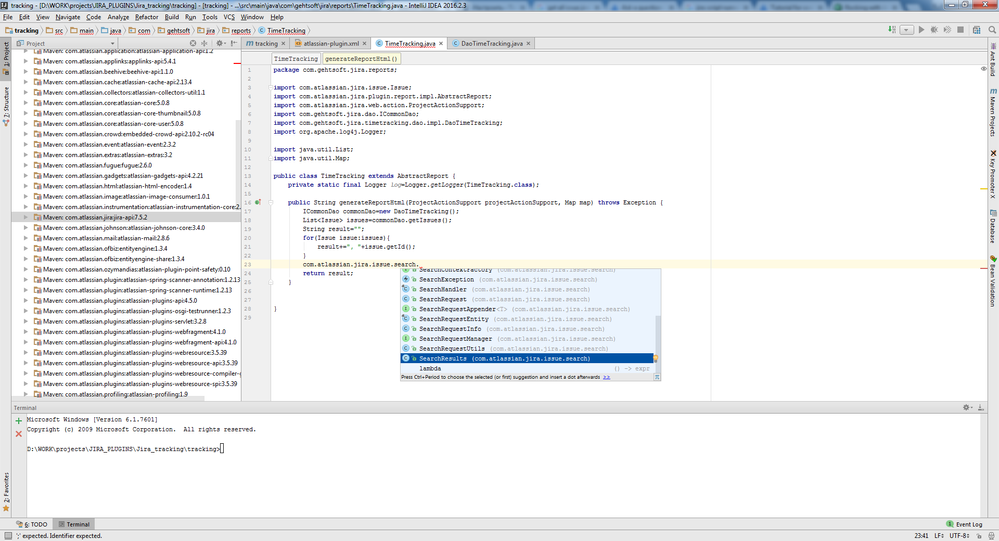
Task: Open the Terminal panel gear settings
Action: click(967, 407)
